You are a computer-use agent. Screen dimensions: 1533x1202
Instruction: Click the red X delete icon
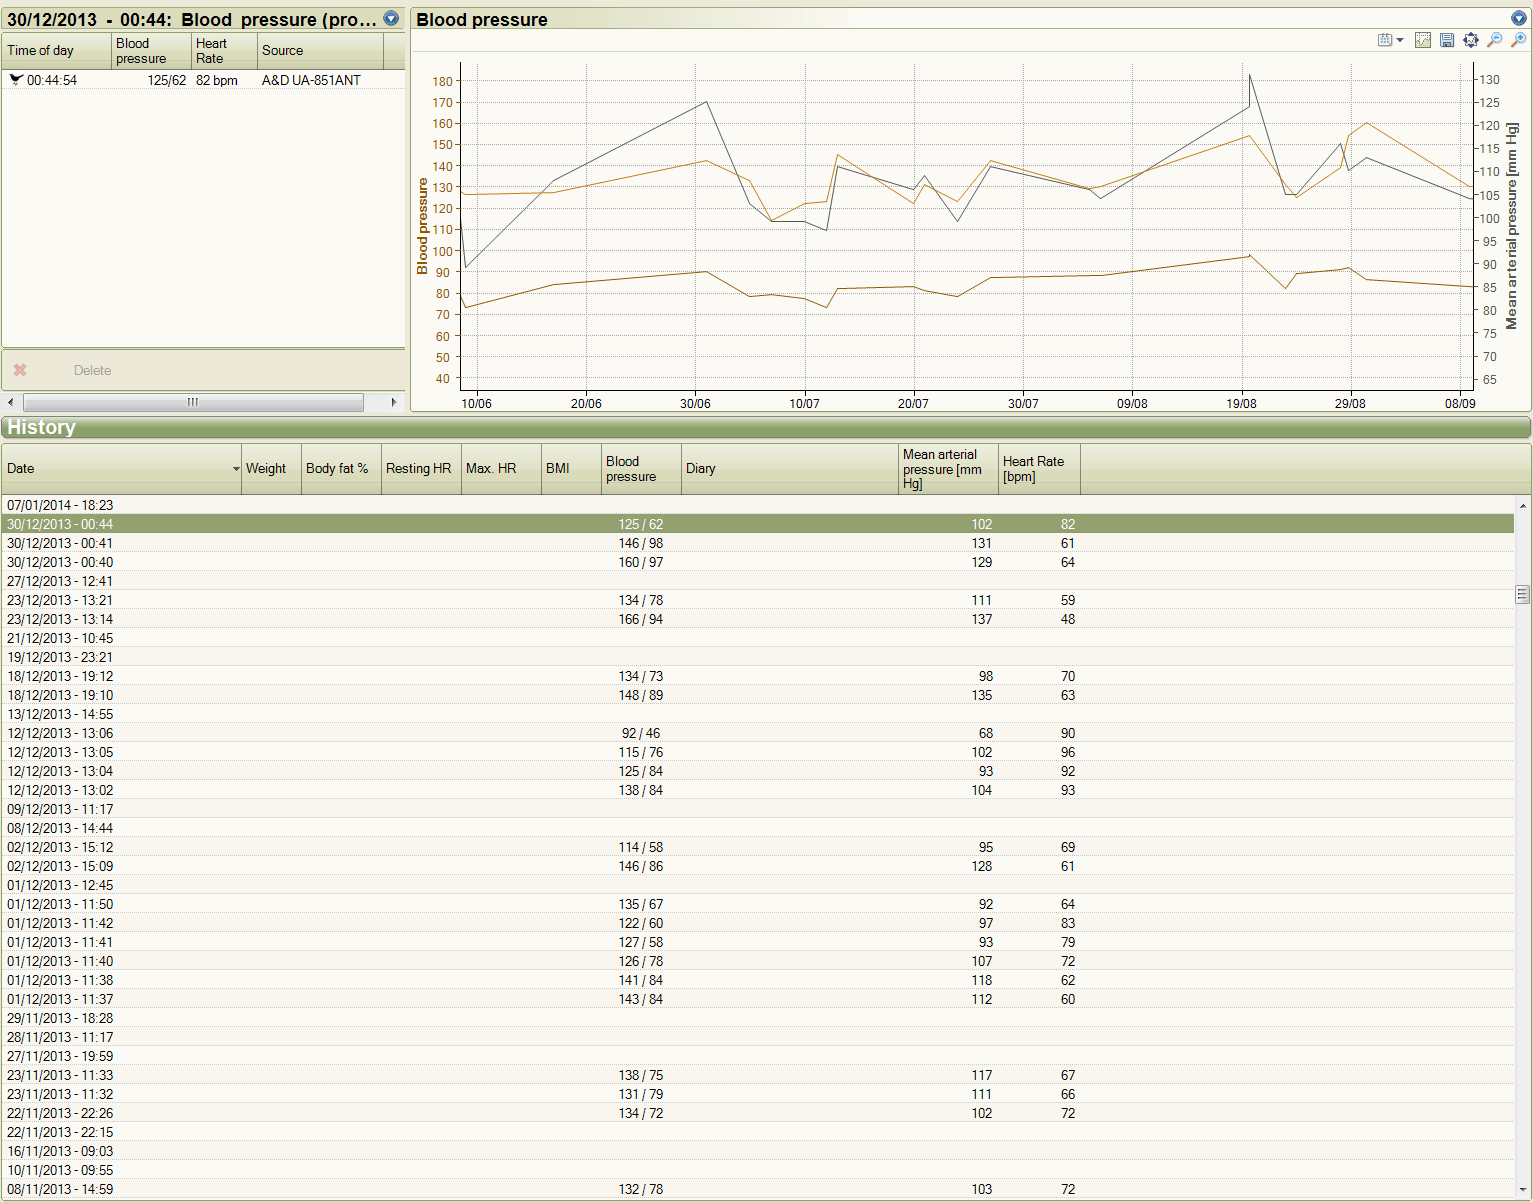[20, 370]
